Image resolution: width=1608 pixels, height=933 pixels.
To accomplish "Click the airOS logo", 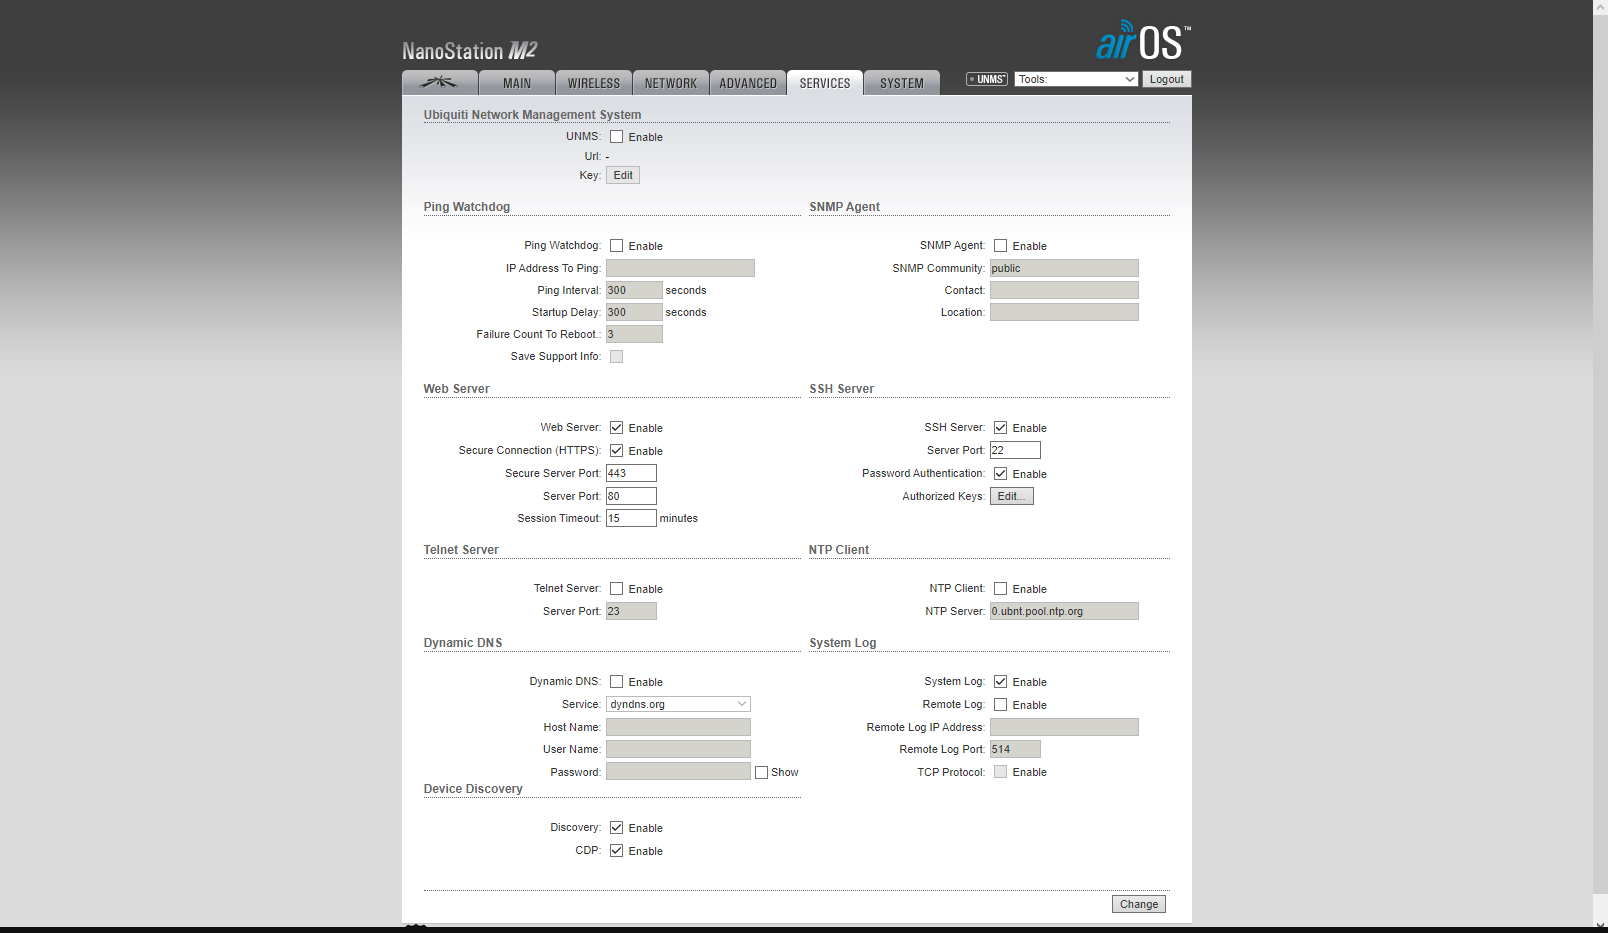I will coord(1143,41).
